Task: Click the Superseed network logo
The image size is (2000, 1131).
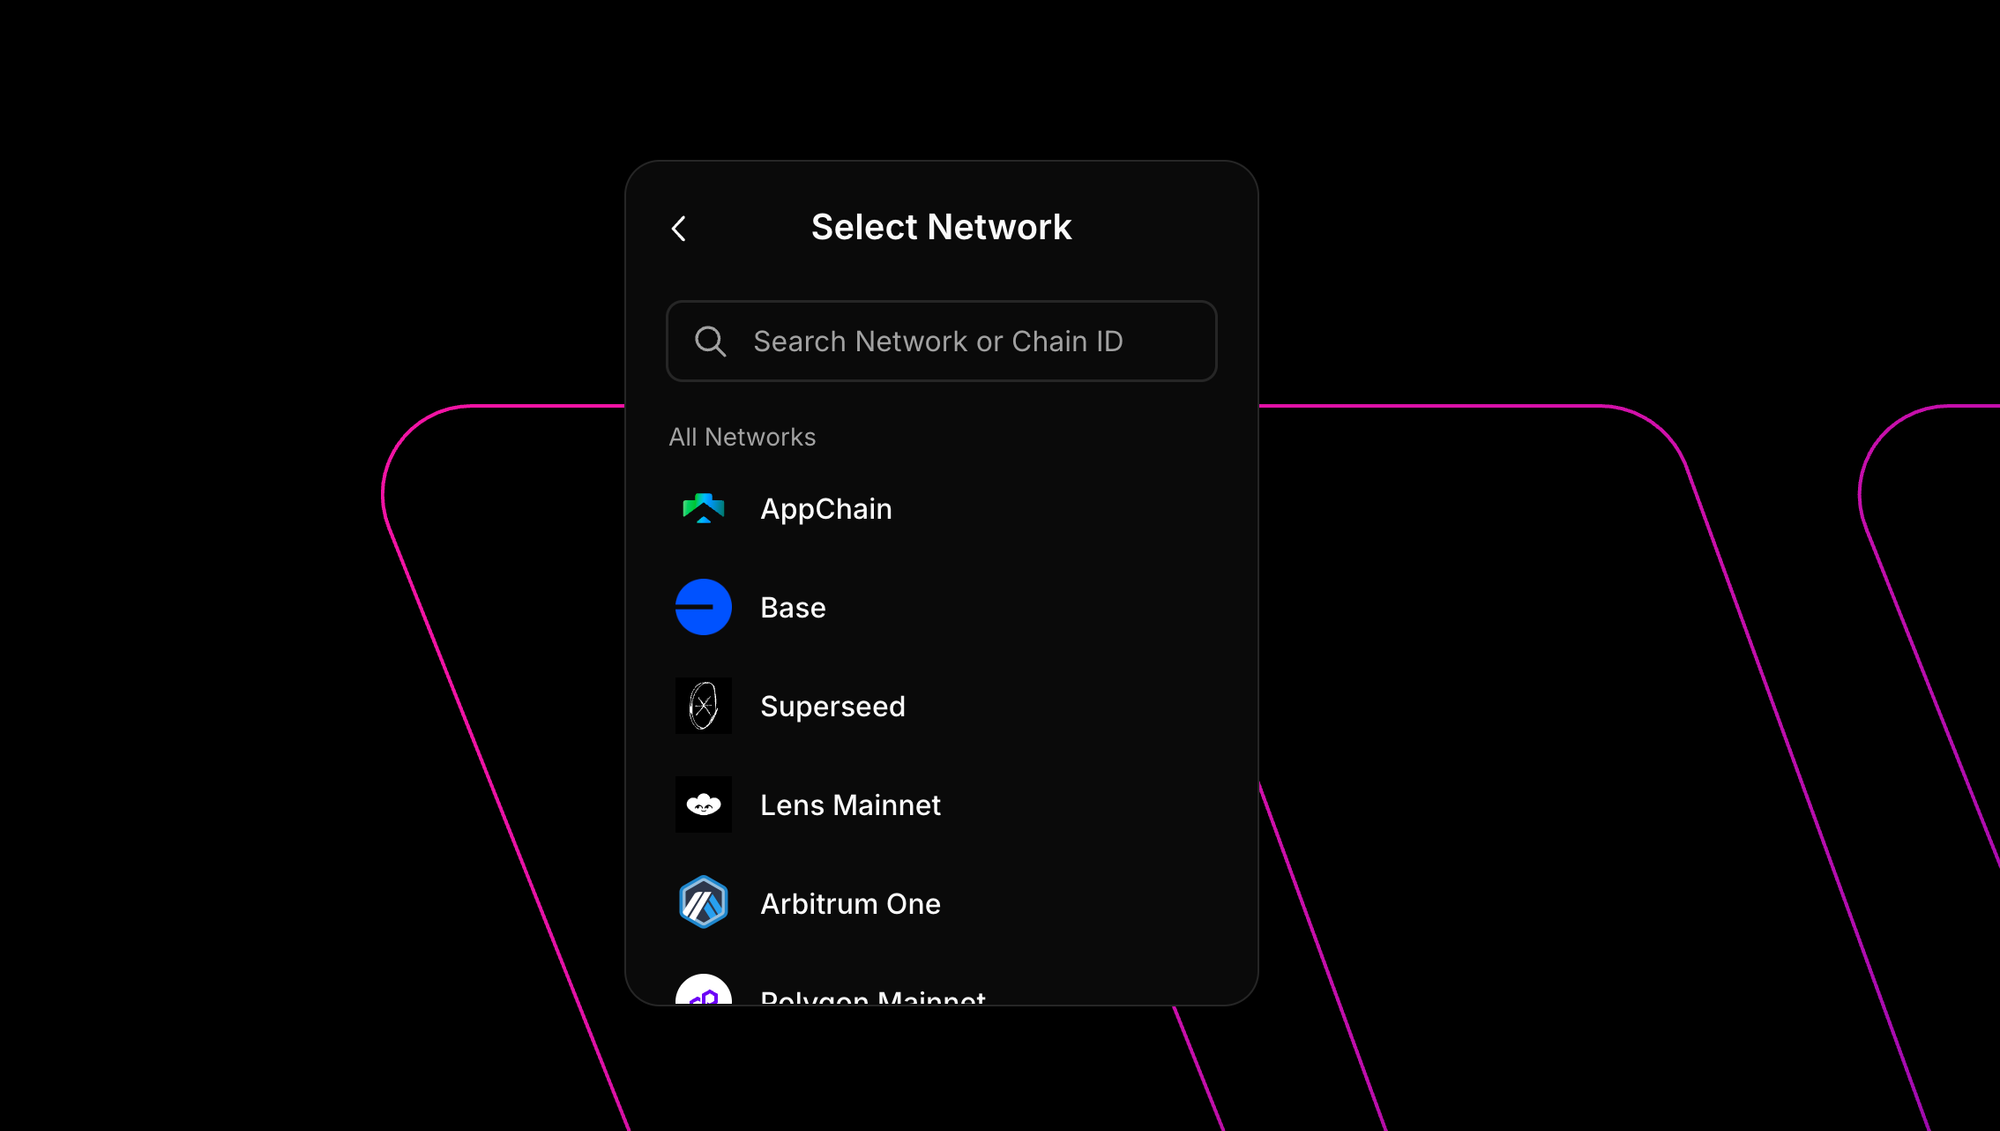Action: coord(703,706)
